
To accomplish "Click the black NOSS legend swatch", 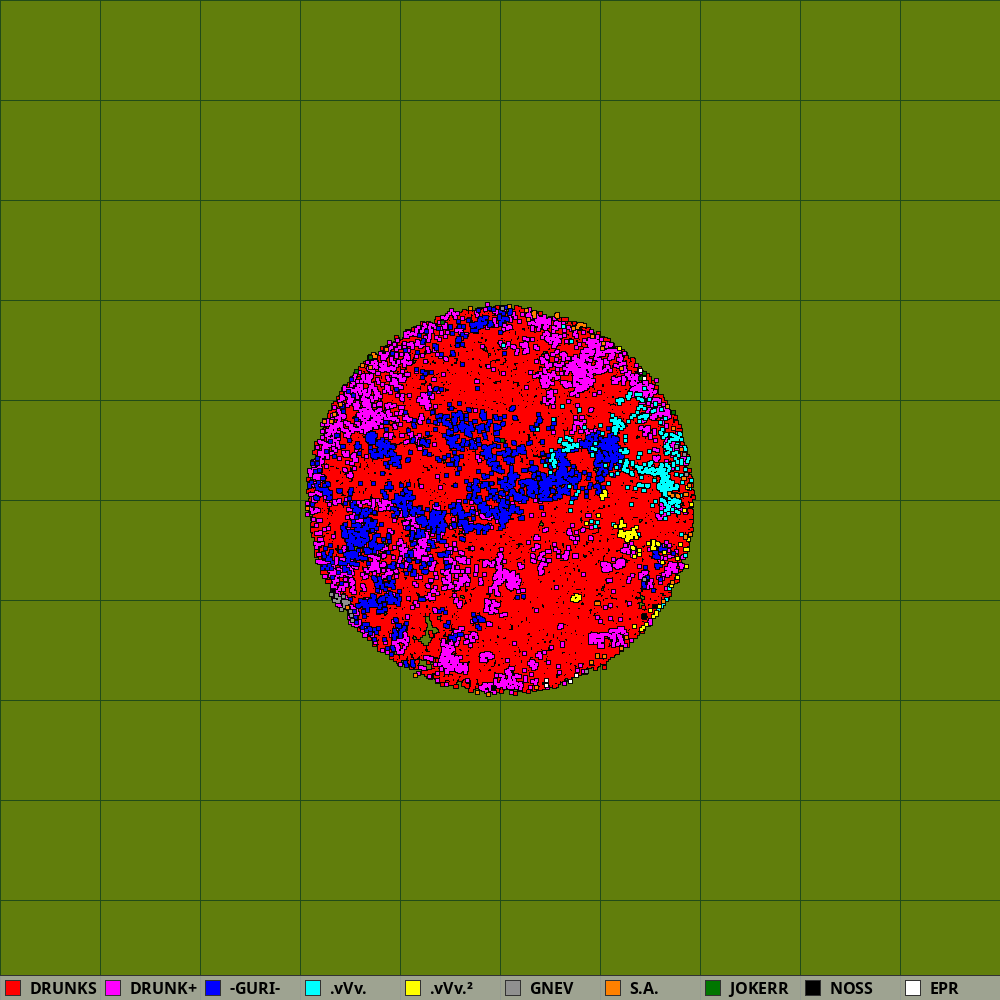I will pos(813,988).
